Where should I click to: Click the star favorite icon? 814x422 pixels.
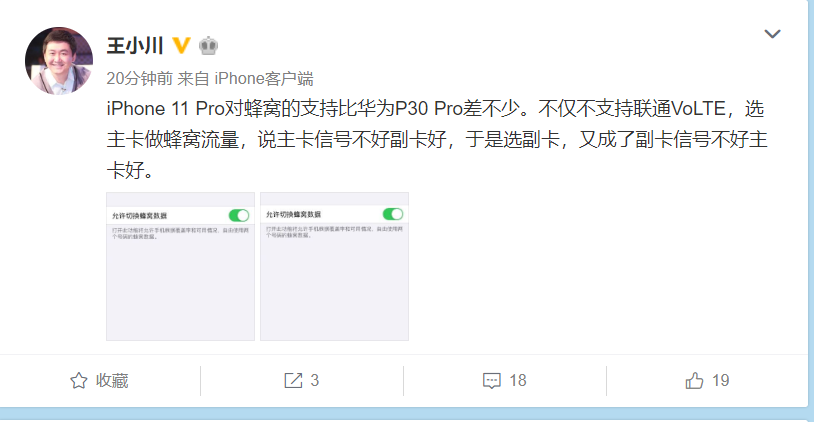(79, 380)
